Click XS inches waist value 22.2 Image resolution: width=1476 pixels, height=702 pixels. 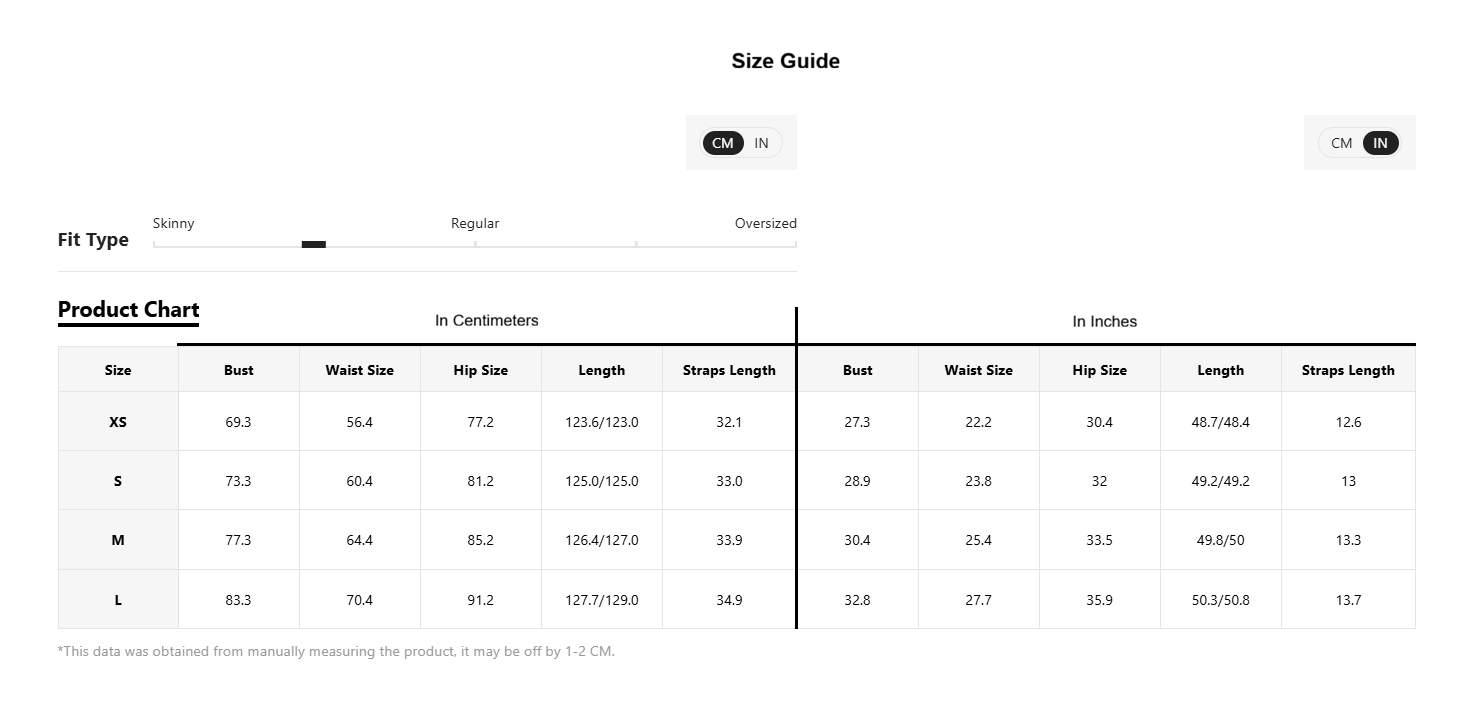[979, 422]
